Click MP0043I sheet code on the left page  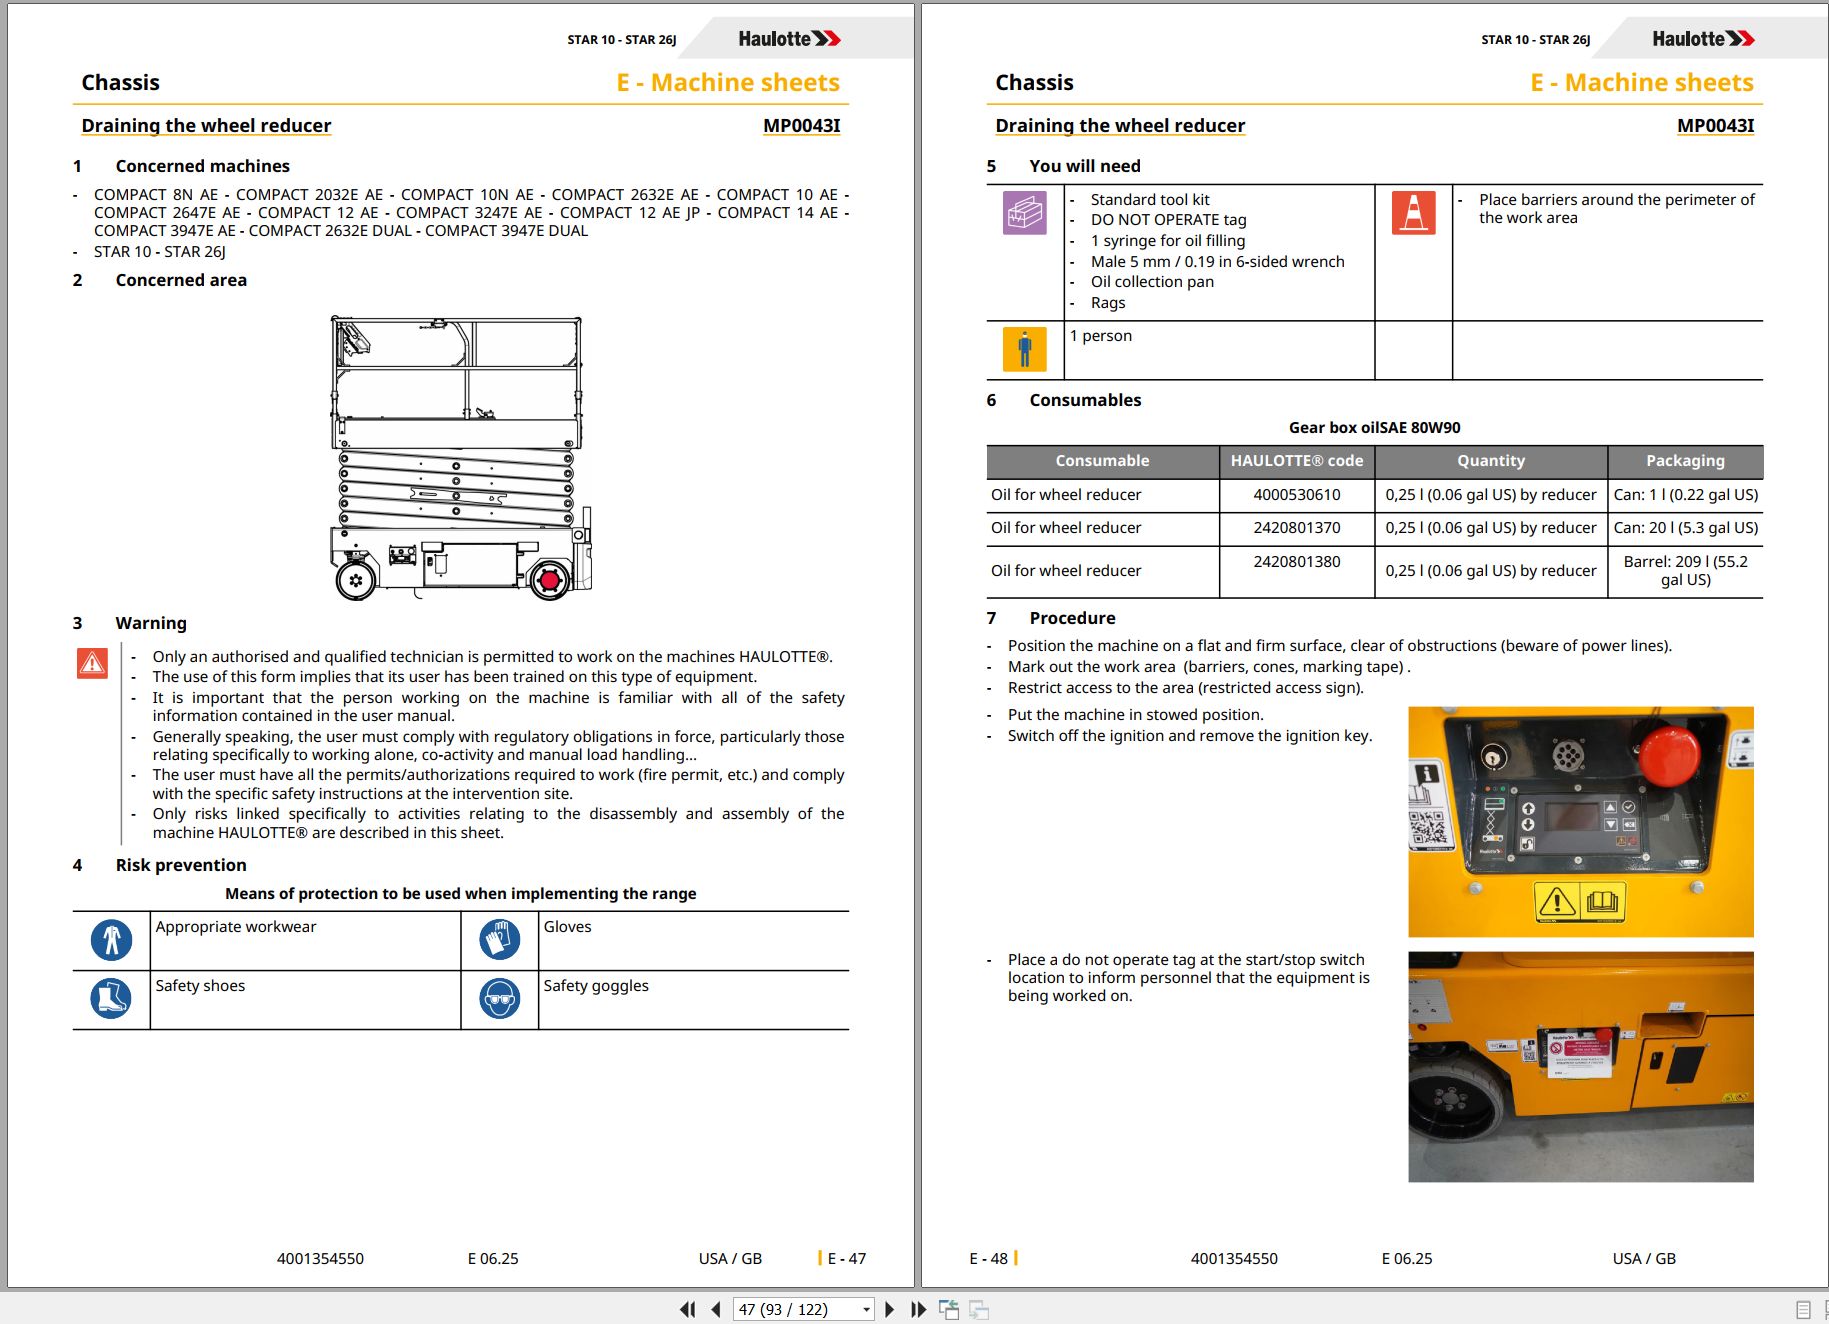801,125
